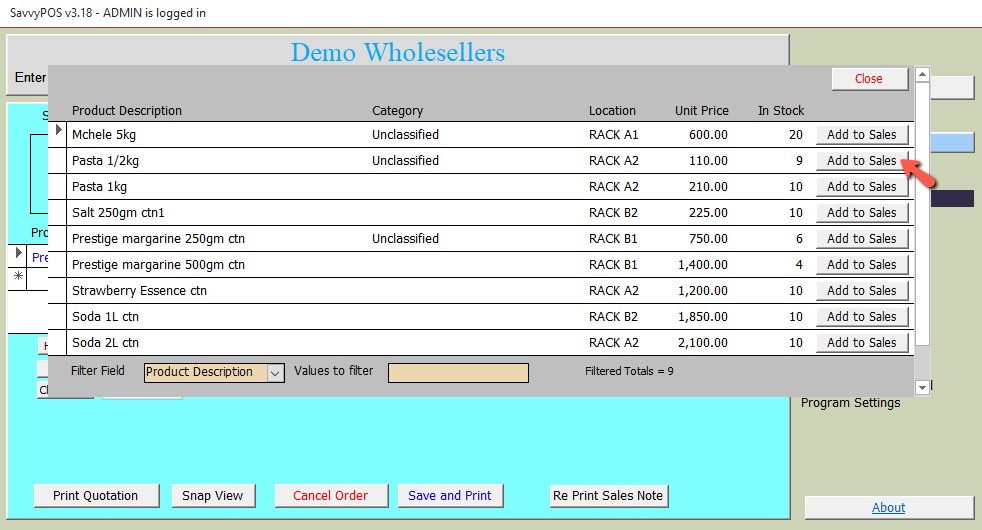The width and height of the screenshot is (982, 530).
Task: Click the Values to filter input box
Action: pos(458,372)
